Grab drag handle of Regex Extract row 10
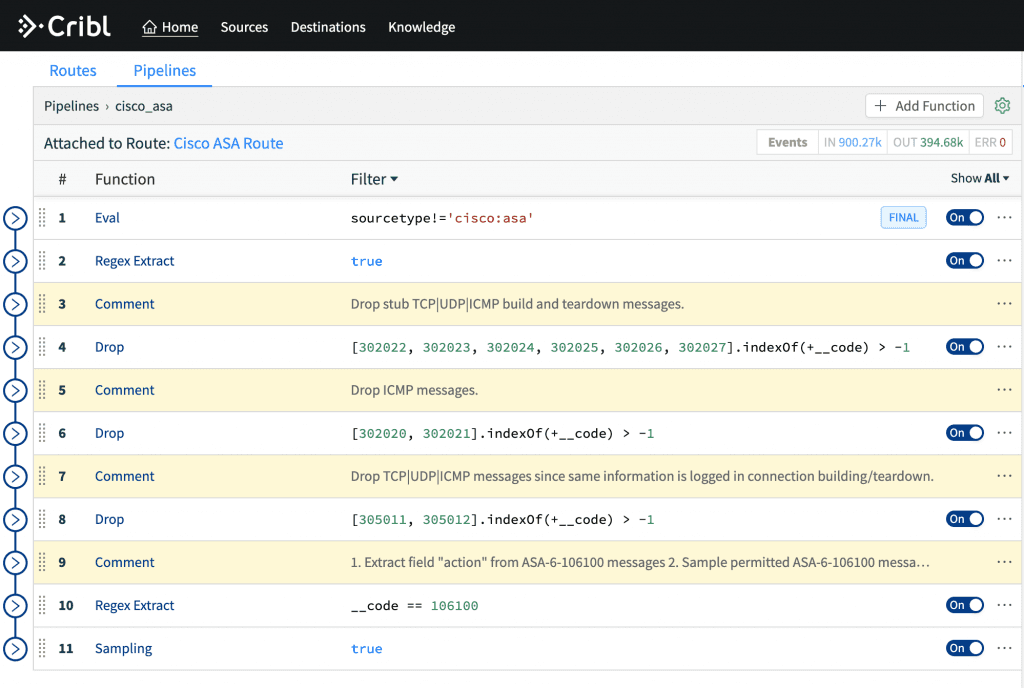Screen dimensions: 1024x688 tap(42, 606)
